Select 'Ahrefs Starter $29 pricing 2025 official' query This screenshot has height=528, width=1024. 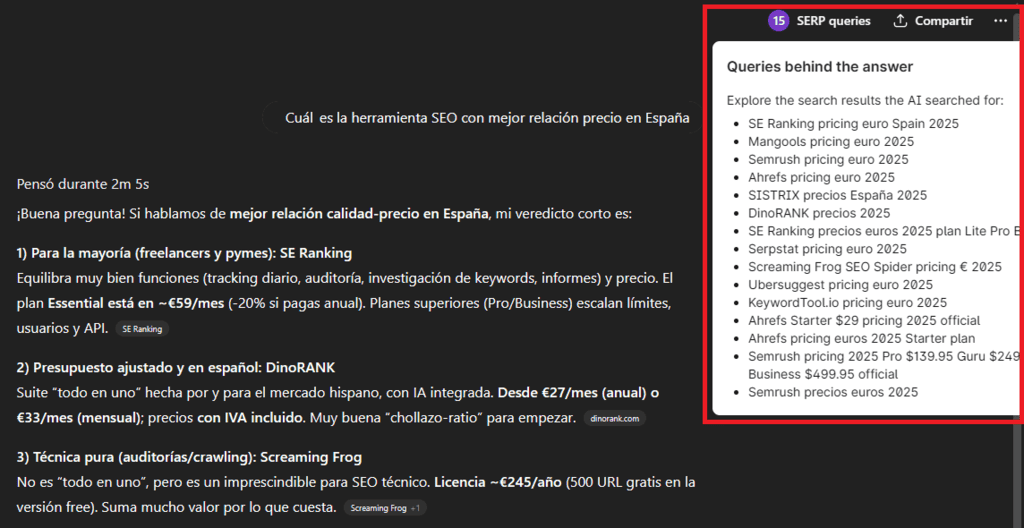click(x=864, y=321)
